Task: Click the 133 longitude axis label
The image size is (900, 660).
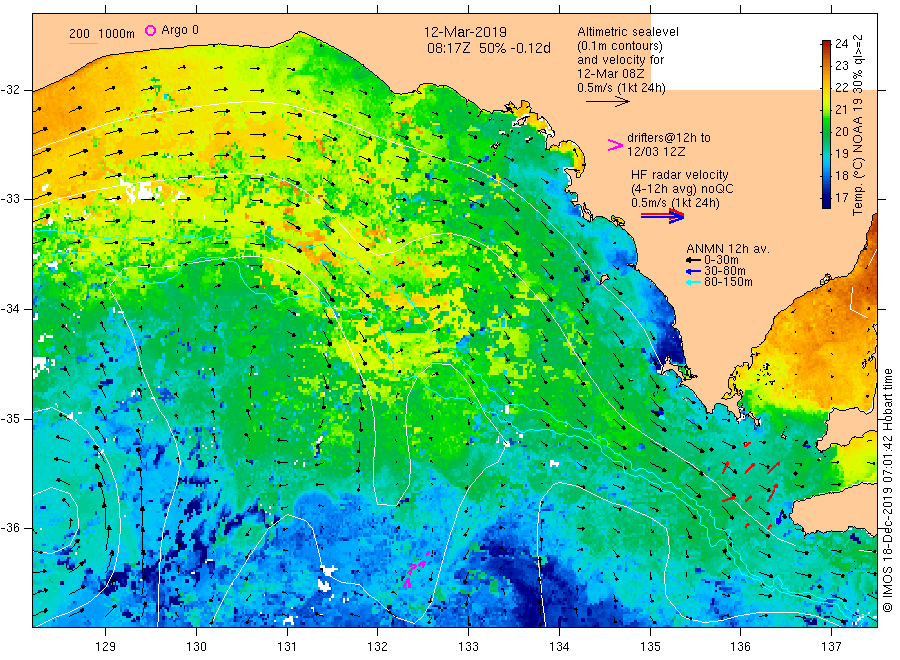Action: click(x=468, y=647)
